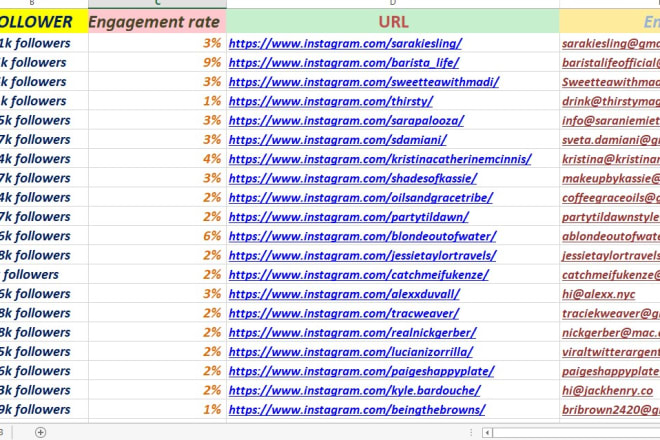Viewport: 660px width, 440px height.
Task: Click the partytildawnstyle email cell
Action: [x=611, y=217]
